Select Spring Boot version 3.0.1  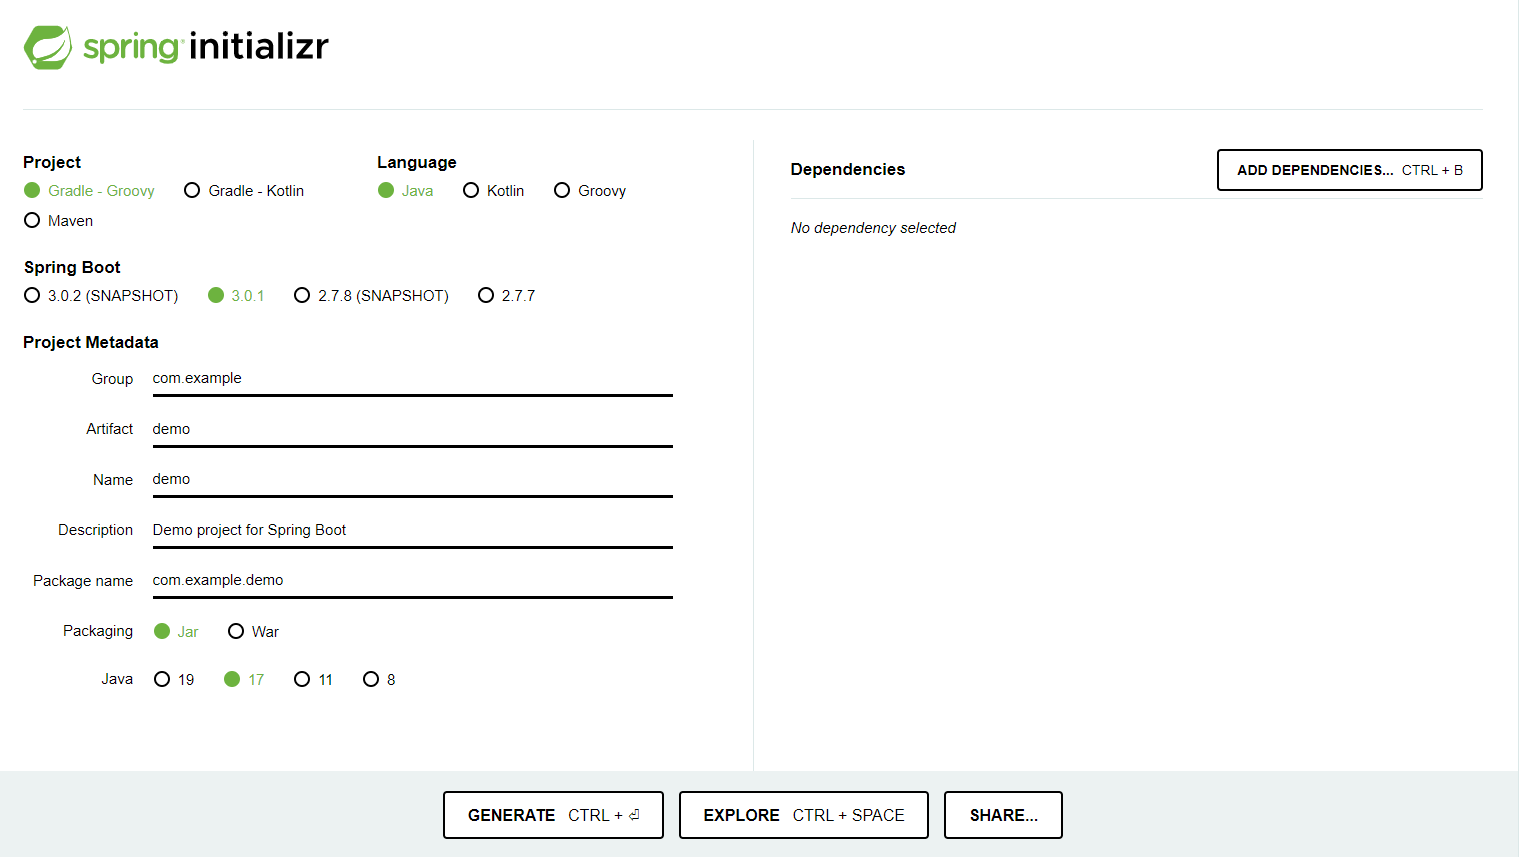pos(236,296)
